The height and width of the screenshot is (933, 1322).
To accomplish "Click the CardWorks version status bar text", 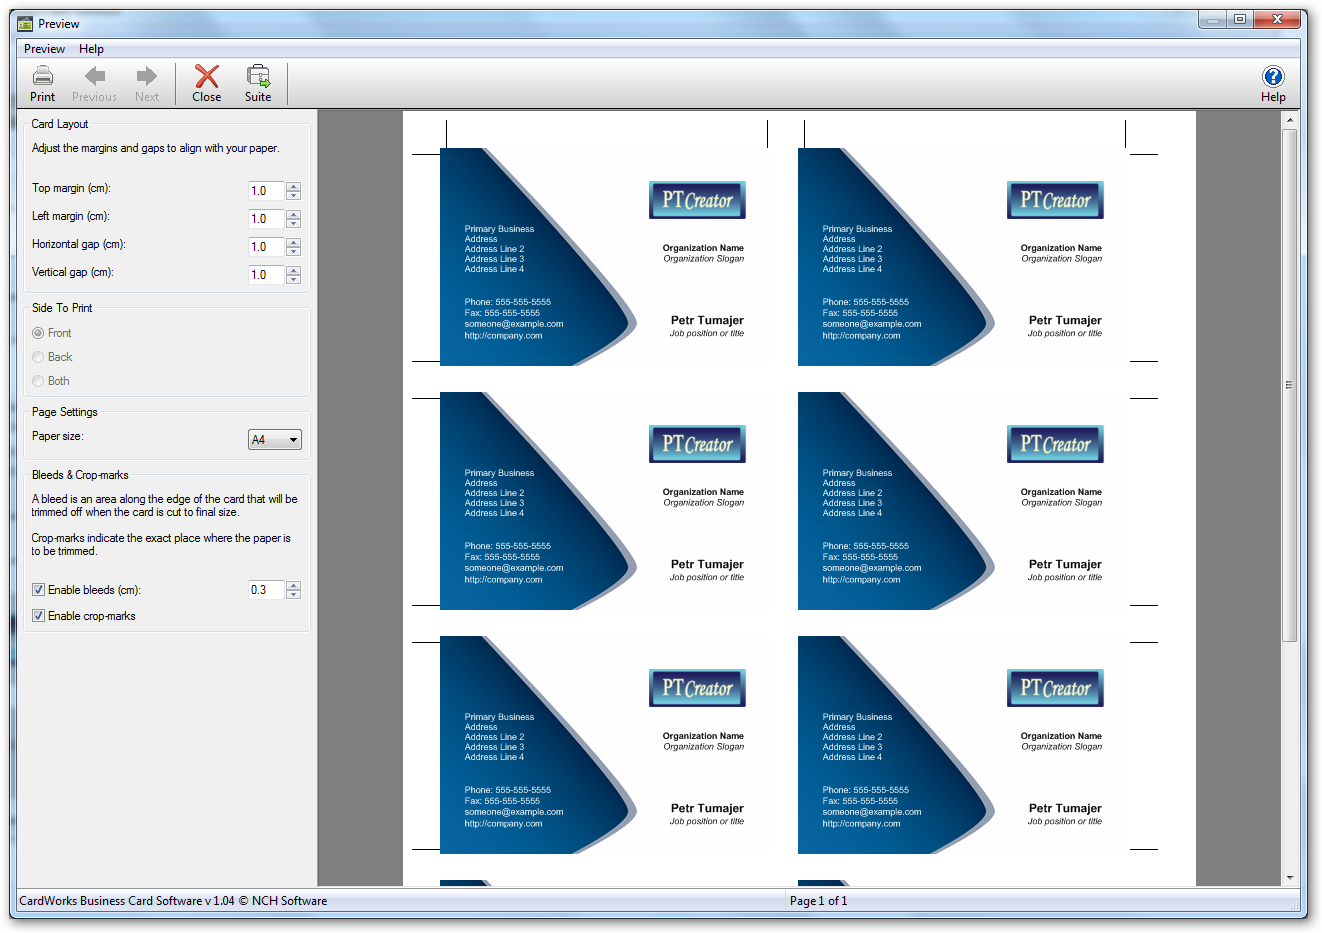I will tap(173, 901).
